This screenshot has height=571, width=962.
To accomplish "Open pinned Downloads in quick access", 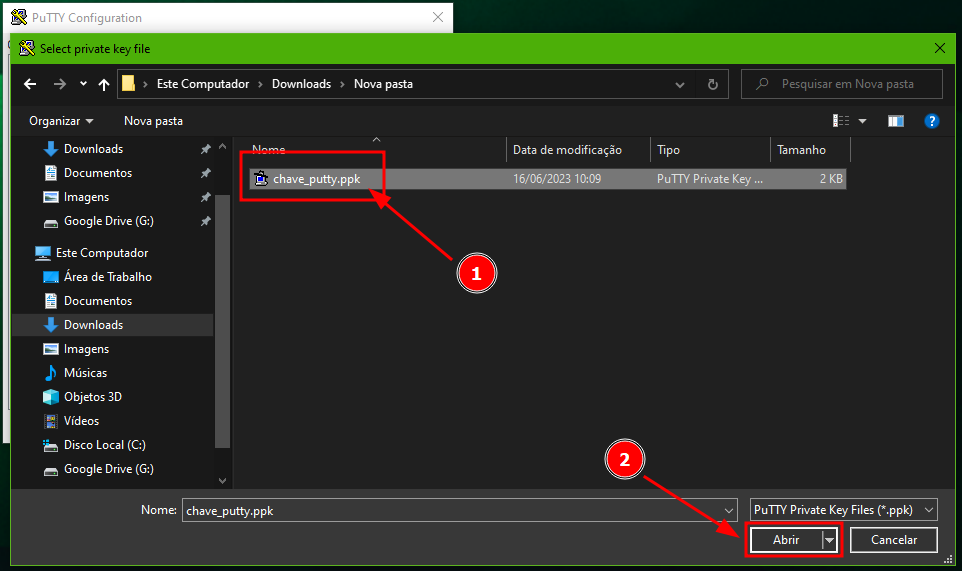I will (x=93, y=149).
